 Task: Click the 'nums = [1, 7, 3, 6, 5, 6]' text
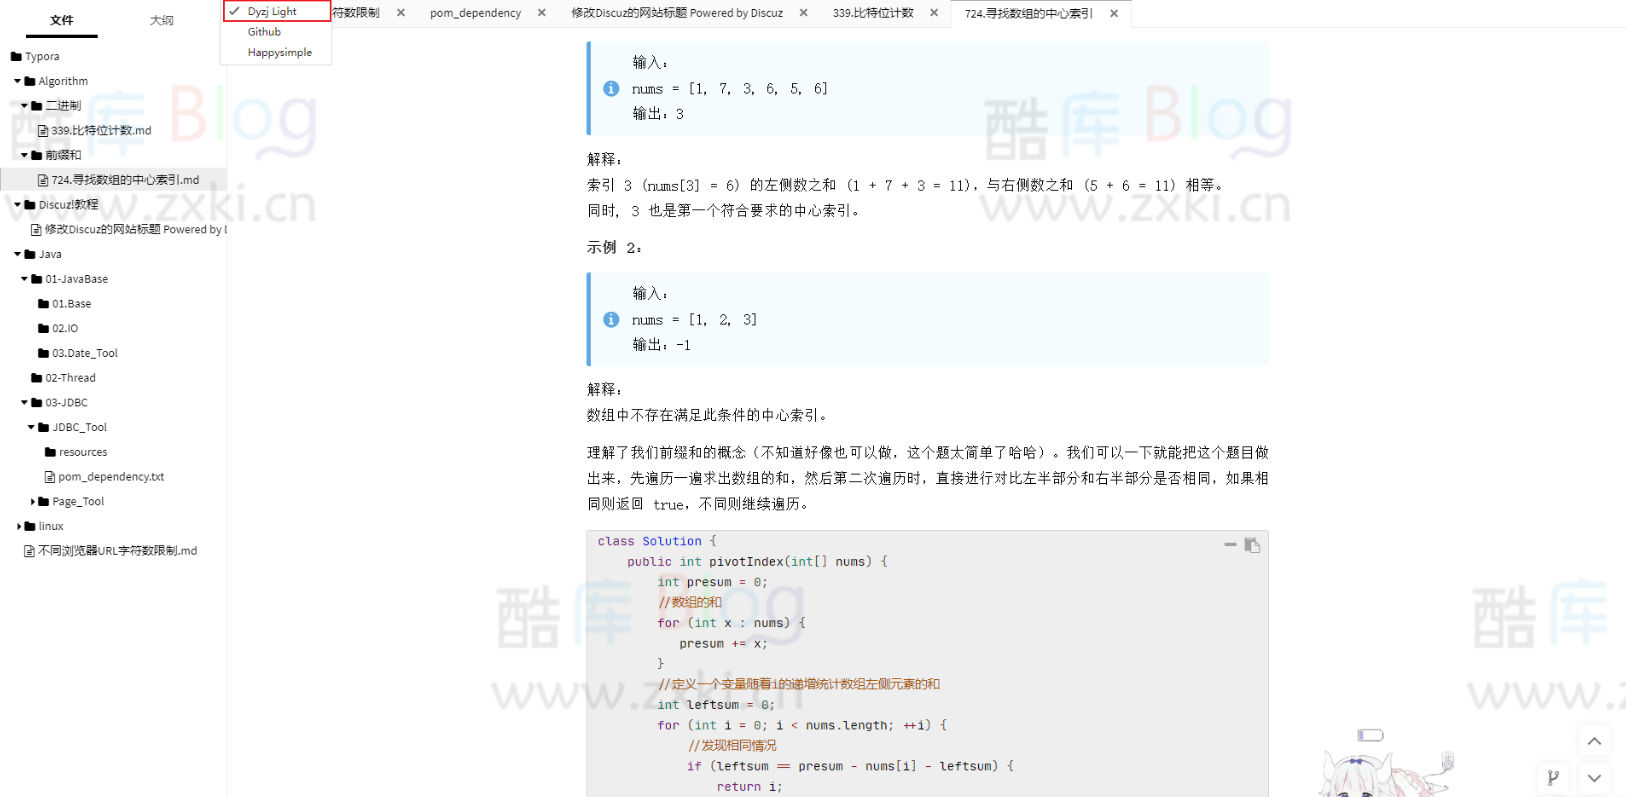pyautogui.click(x=730, y=89)
